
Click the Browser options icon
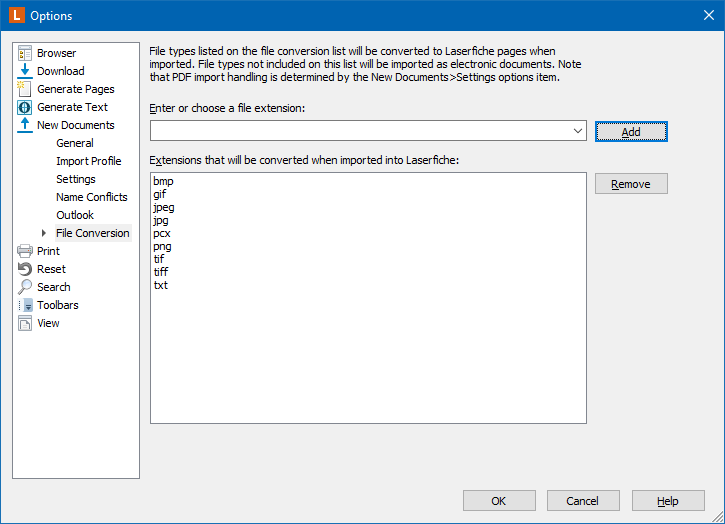pyautogui.click(x=25, y=53)
